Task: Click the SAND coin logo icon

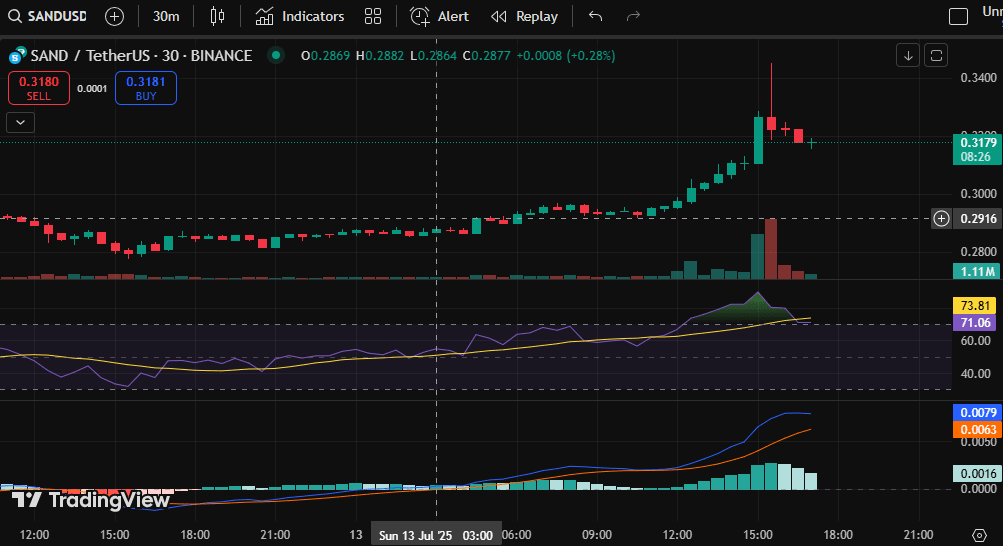Action: 17,56
